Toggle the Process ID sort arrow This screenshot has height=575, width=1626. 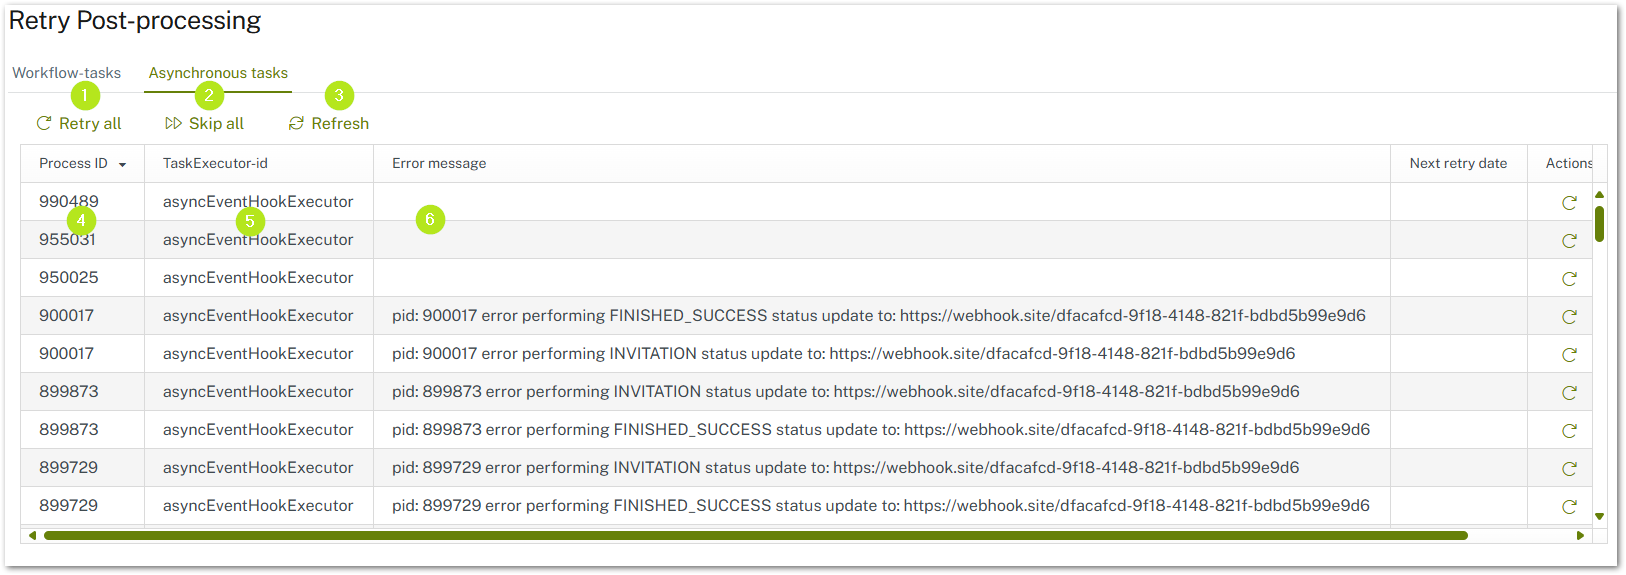tap(122, 165)
